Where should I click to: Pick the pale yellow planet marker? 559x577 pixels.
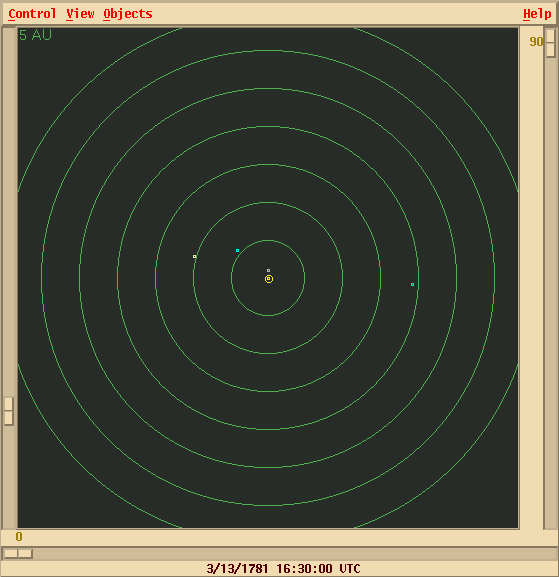[x=195, y=256]
